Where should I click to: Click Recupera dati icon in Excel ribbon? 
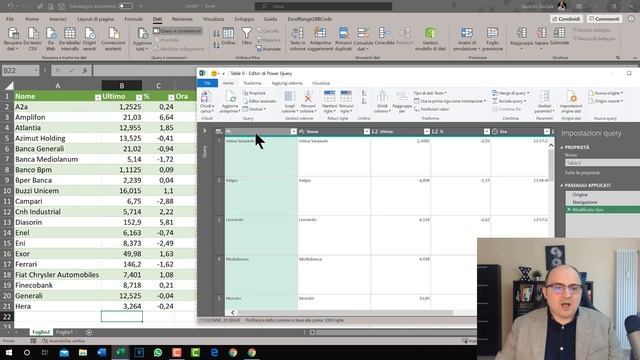click(x=13, y=39)
